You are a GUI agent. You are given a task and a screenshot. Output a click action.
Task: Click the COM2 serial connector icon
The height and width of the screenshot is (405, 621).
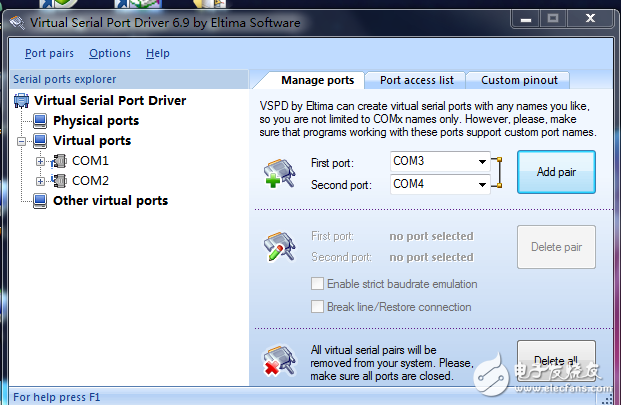tap(59, 181)
